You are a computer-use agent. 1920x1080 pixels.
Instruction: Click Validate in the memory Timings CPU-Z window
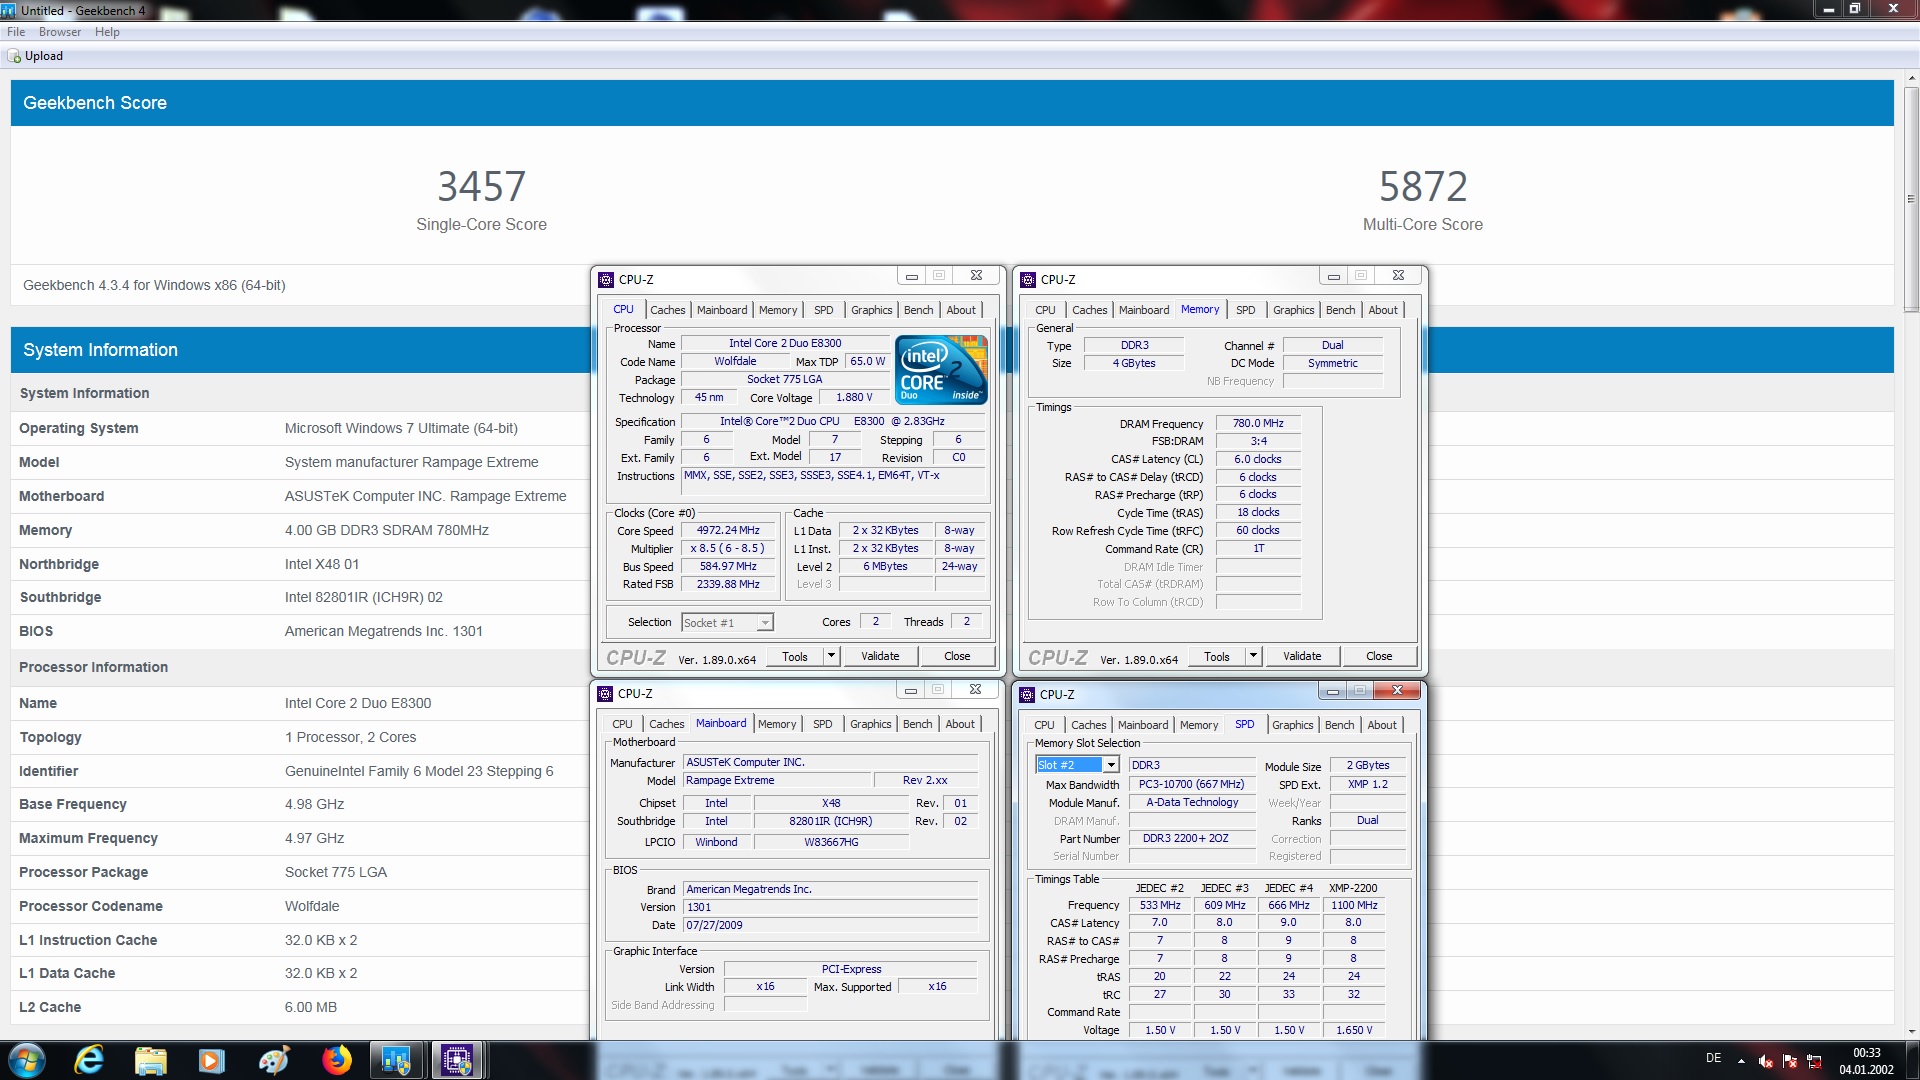[1302, 656]
